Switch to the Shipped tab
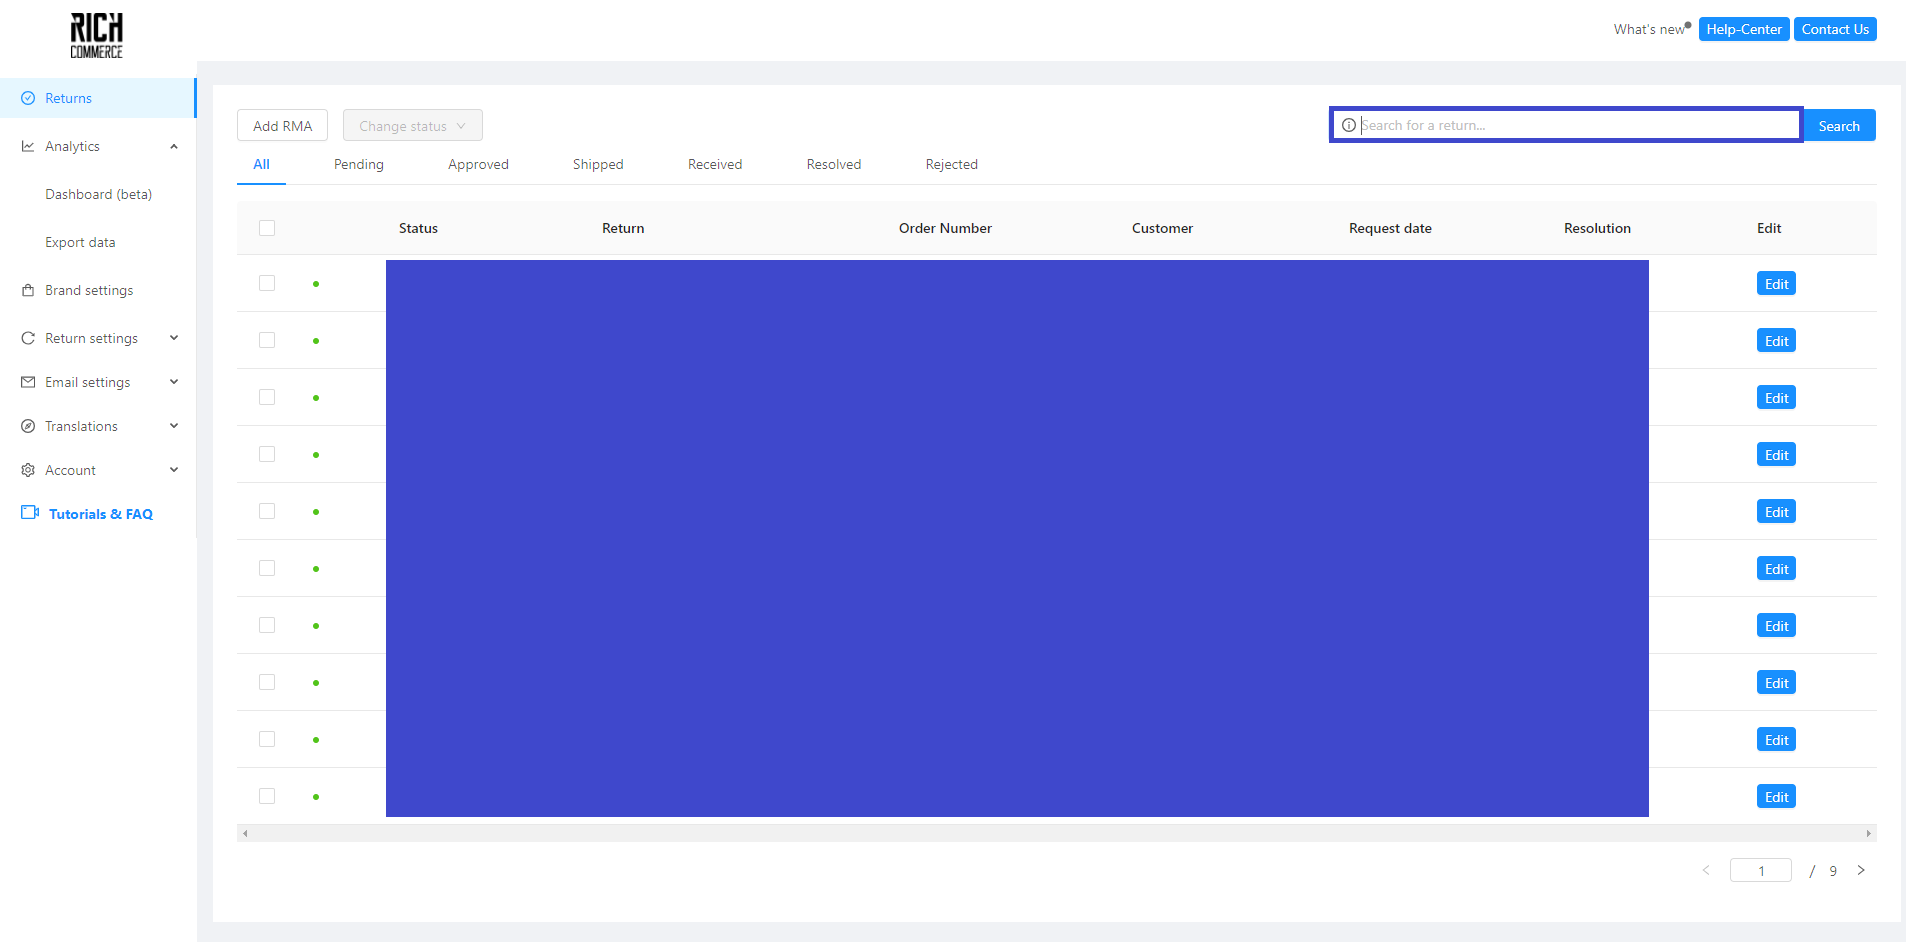 coord(598,164)
